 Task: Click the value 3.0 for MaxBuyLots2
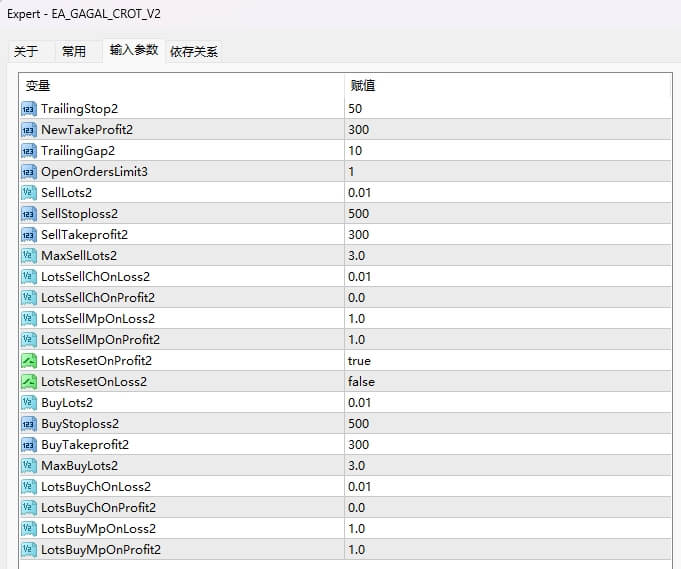tap(356, 466)
